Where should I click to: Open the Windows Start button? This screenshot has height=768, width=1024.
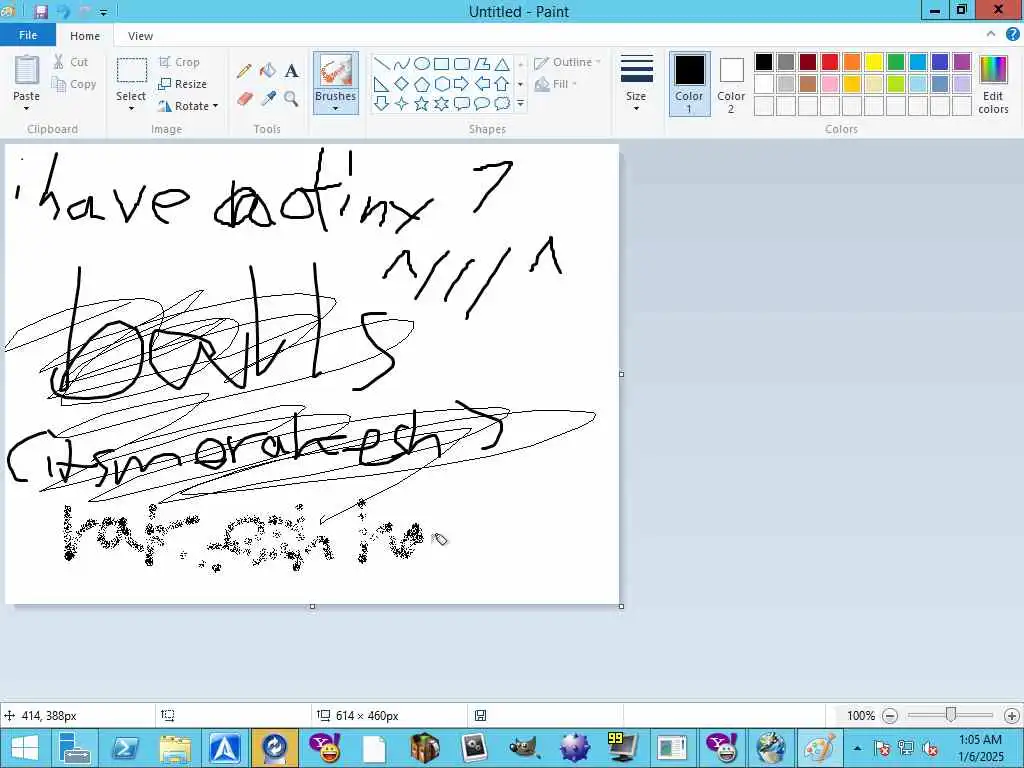25,748
